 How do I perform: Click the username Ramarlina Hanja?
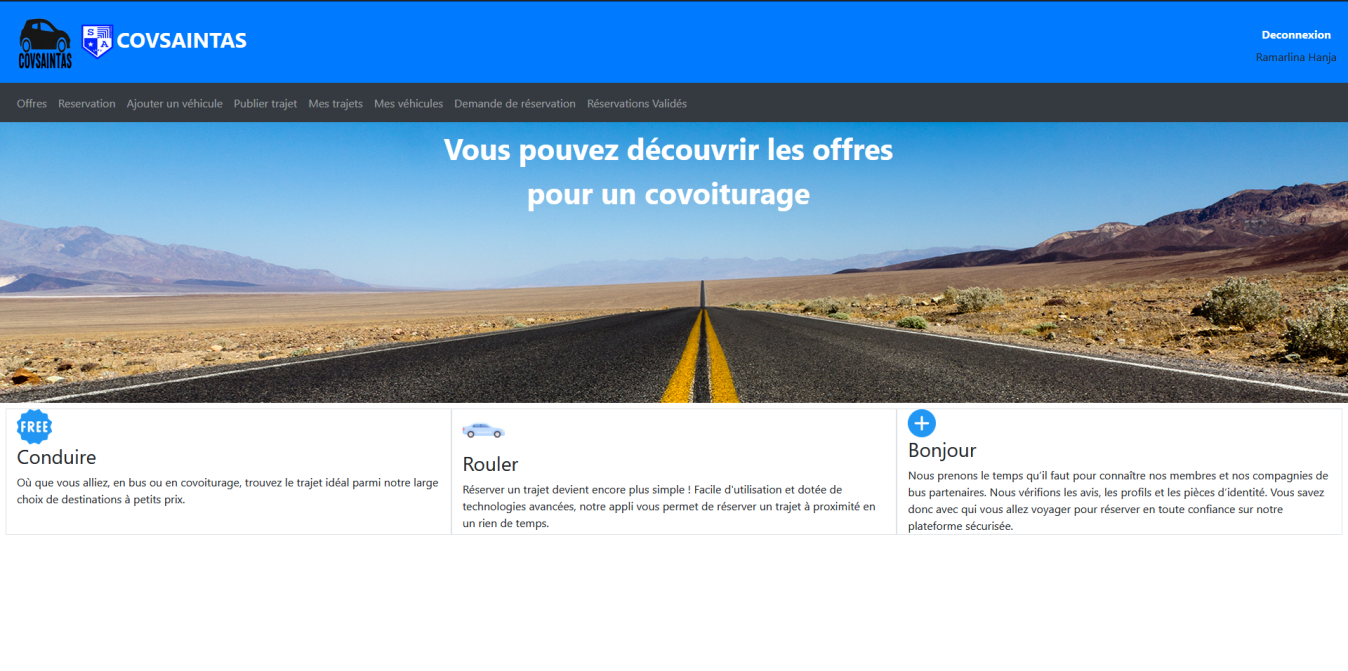[x=1295, y=58]
